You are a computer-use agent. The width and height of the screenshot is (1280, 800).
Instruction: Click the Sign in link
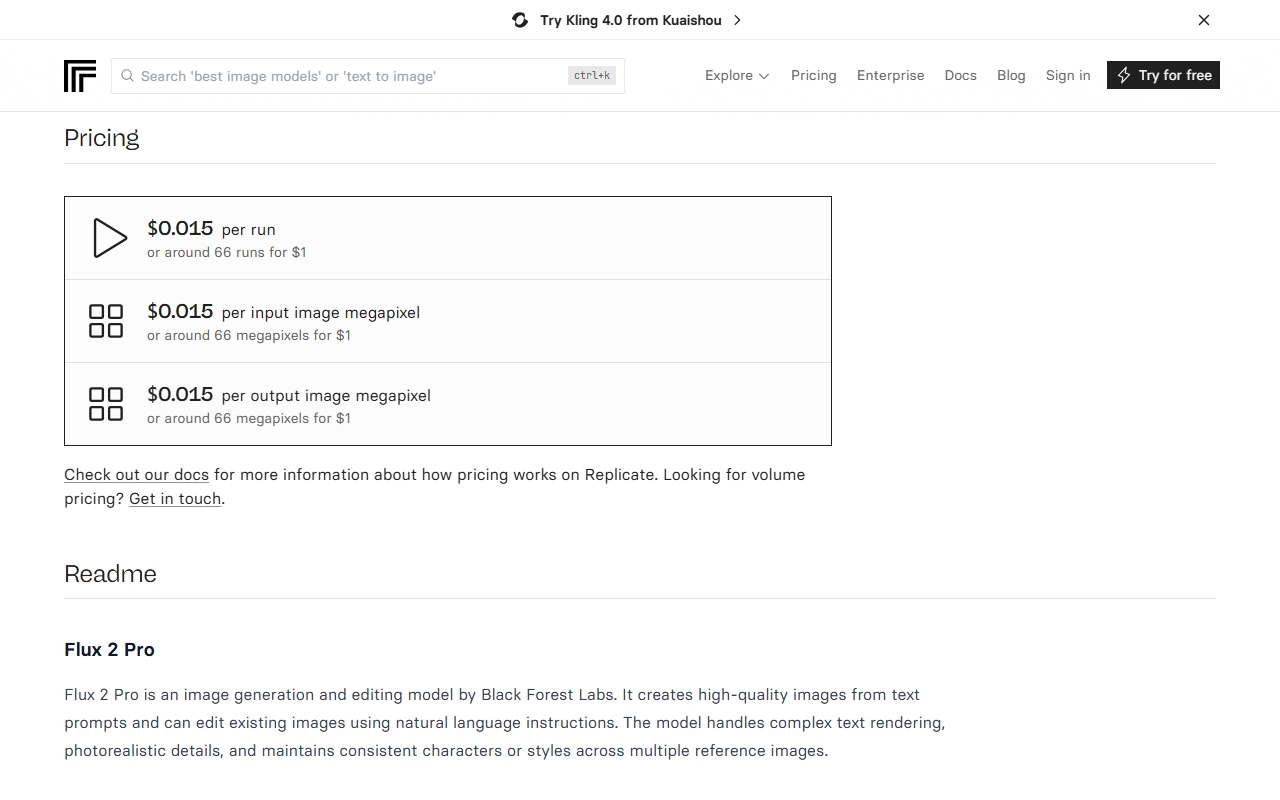1068,75
